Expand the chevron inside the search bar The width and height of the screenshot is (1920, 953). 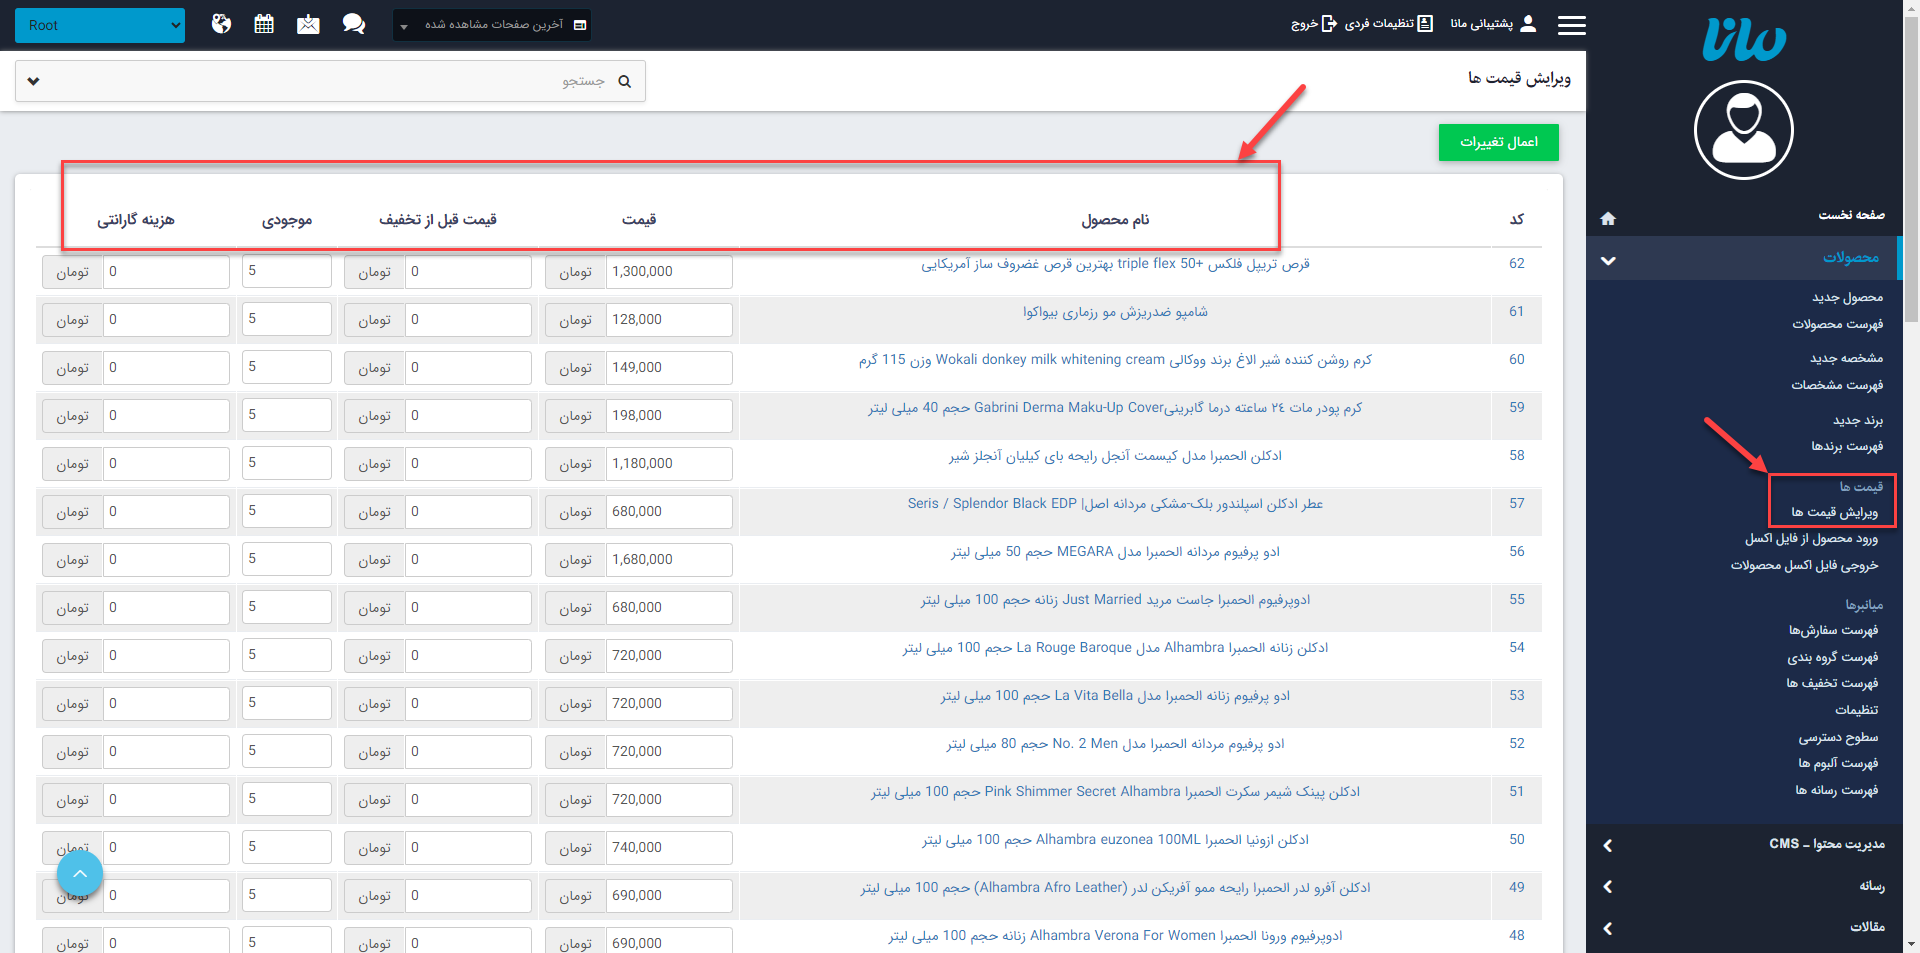coord(33,81)
